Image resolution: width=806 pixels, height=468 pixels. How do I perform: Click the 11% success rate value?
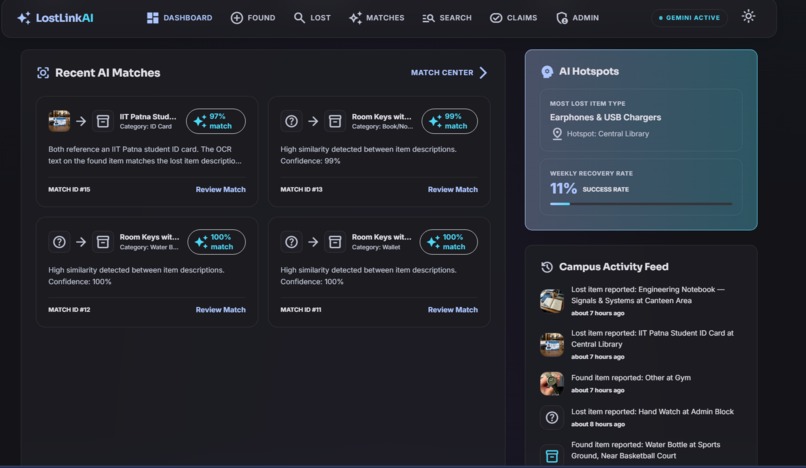click(563, 189)
